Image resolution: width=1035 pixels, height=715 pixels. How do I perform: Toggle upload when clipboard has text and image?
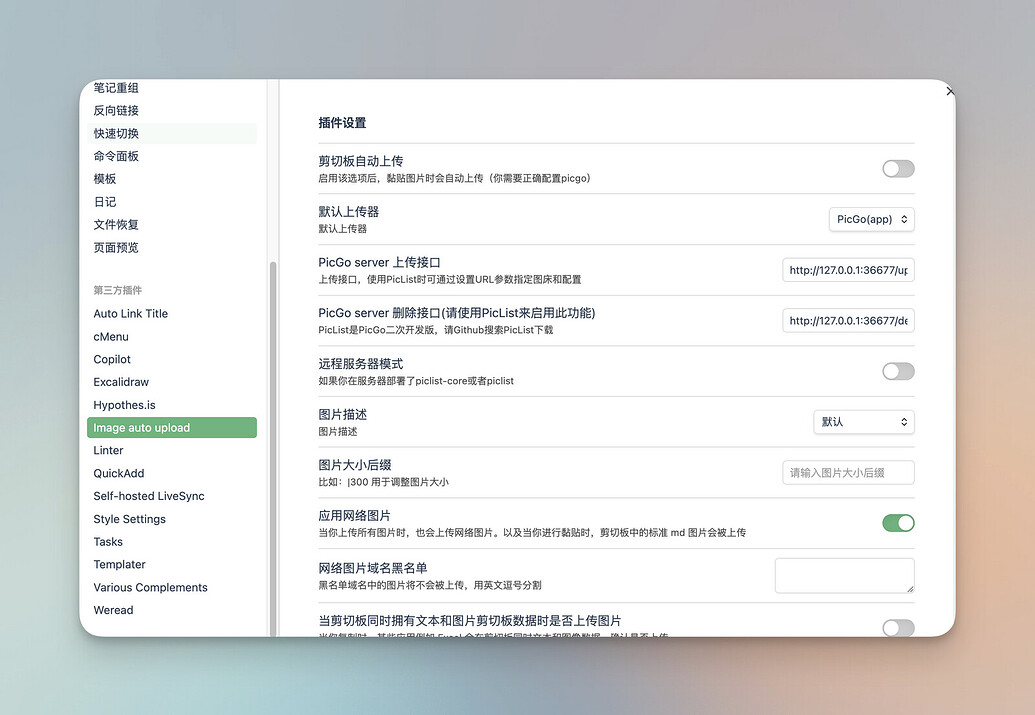click(898, 628)
